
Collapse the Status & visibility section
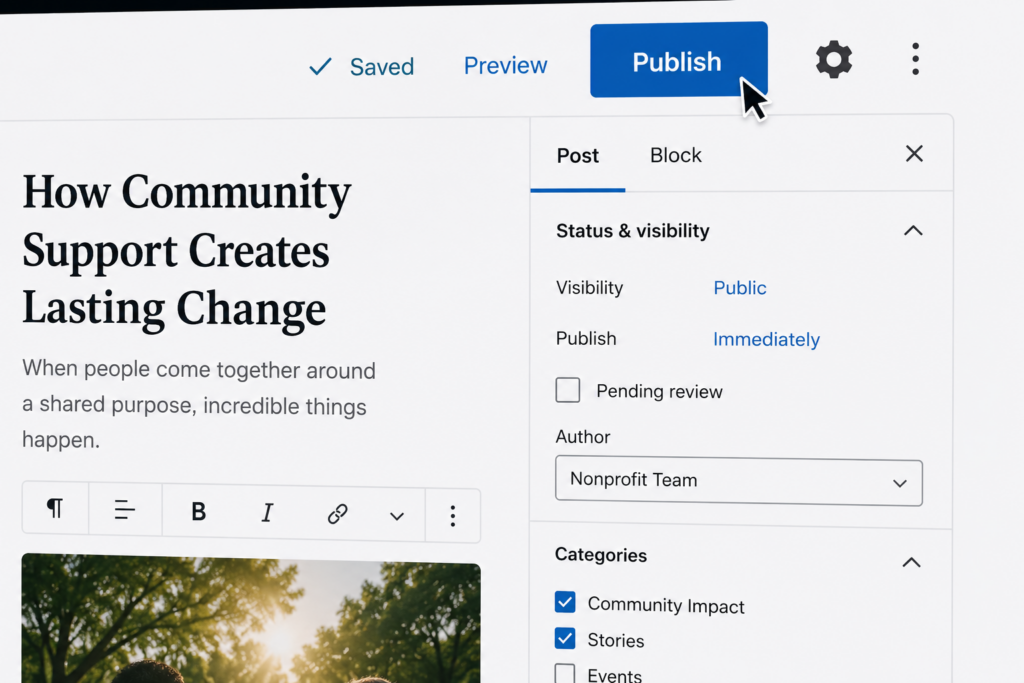(913, 230)
